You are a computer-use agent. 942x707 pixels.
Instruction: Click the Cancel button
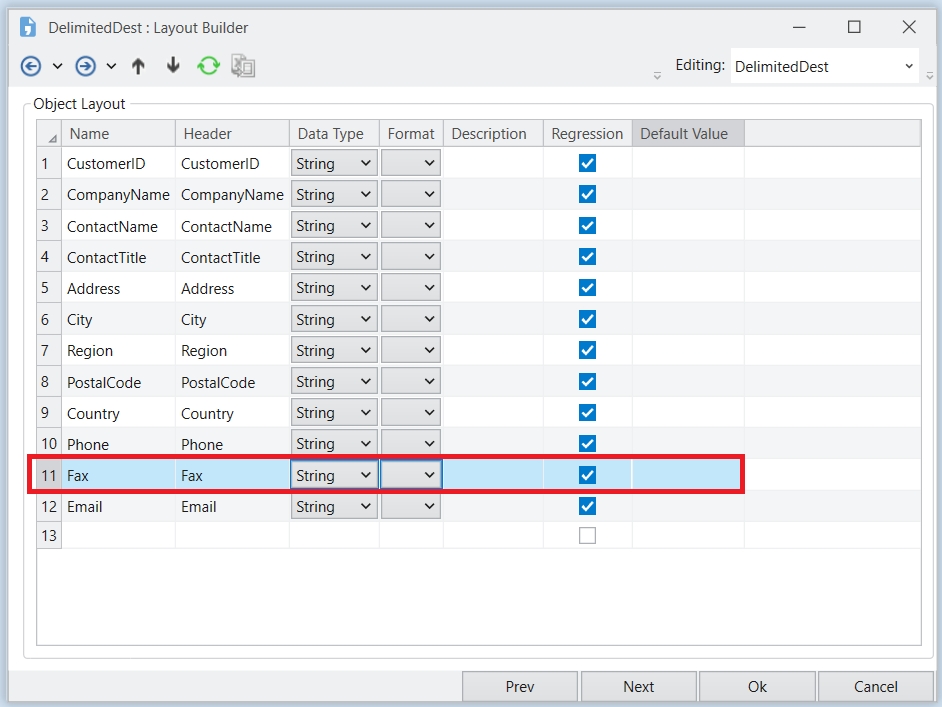click(875, 686)
